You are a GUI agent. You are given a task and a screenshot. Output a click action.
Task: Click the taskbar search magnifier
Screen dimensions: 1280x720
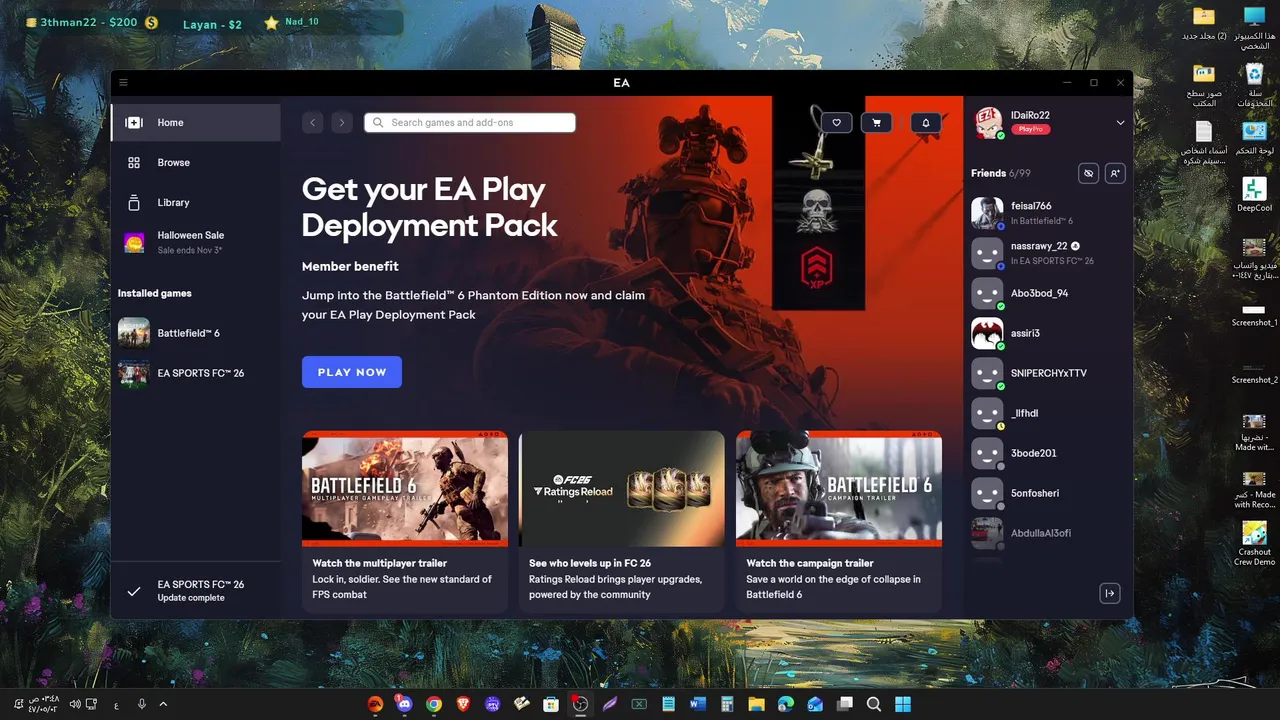[x=874, y=704]
